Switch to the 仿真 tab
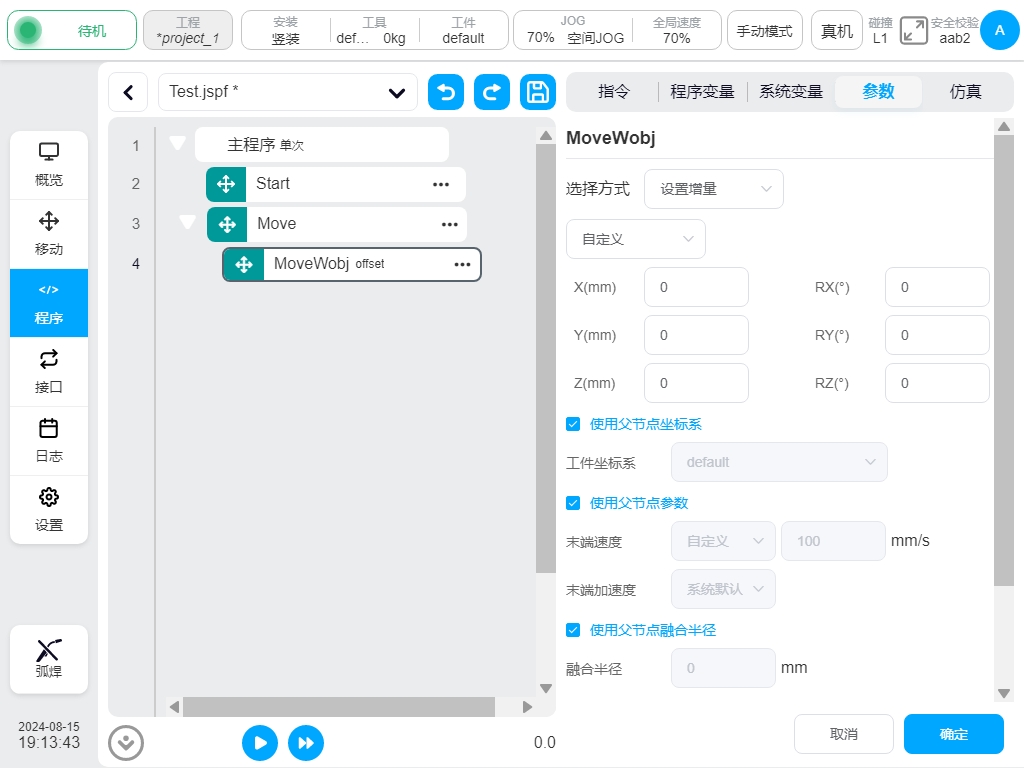 (965, 92)
